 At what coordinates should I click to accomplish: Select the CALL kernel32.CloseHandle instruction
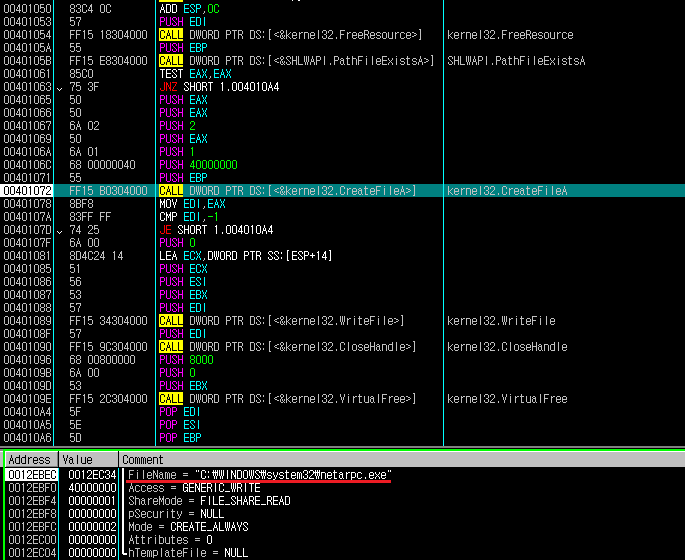pyautogui.click(x=287, y=347)
